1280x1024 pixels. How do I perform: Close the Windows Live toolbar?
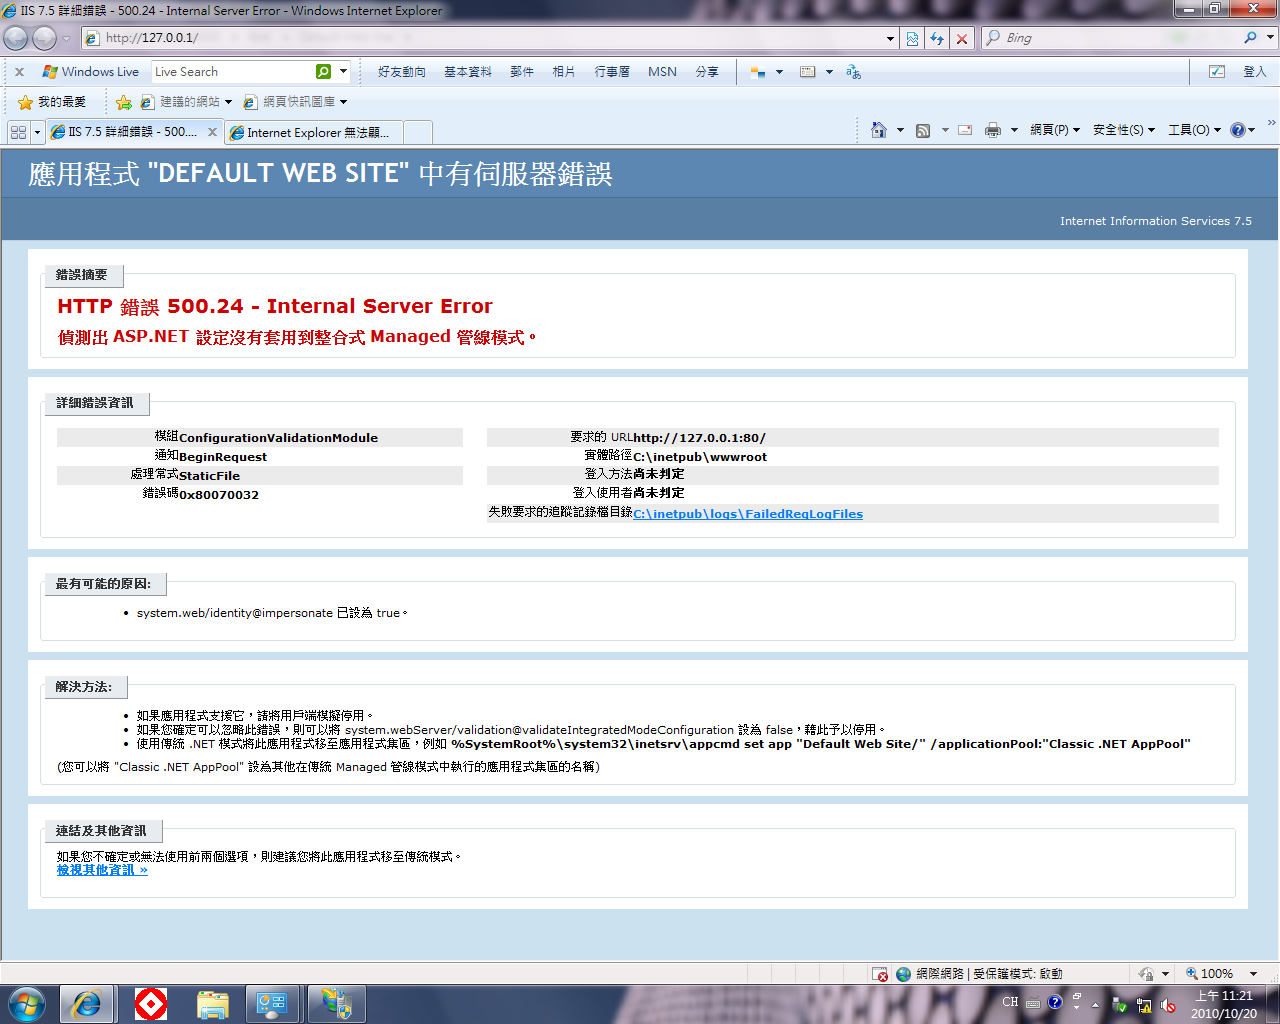pos(19,72)
